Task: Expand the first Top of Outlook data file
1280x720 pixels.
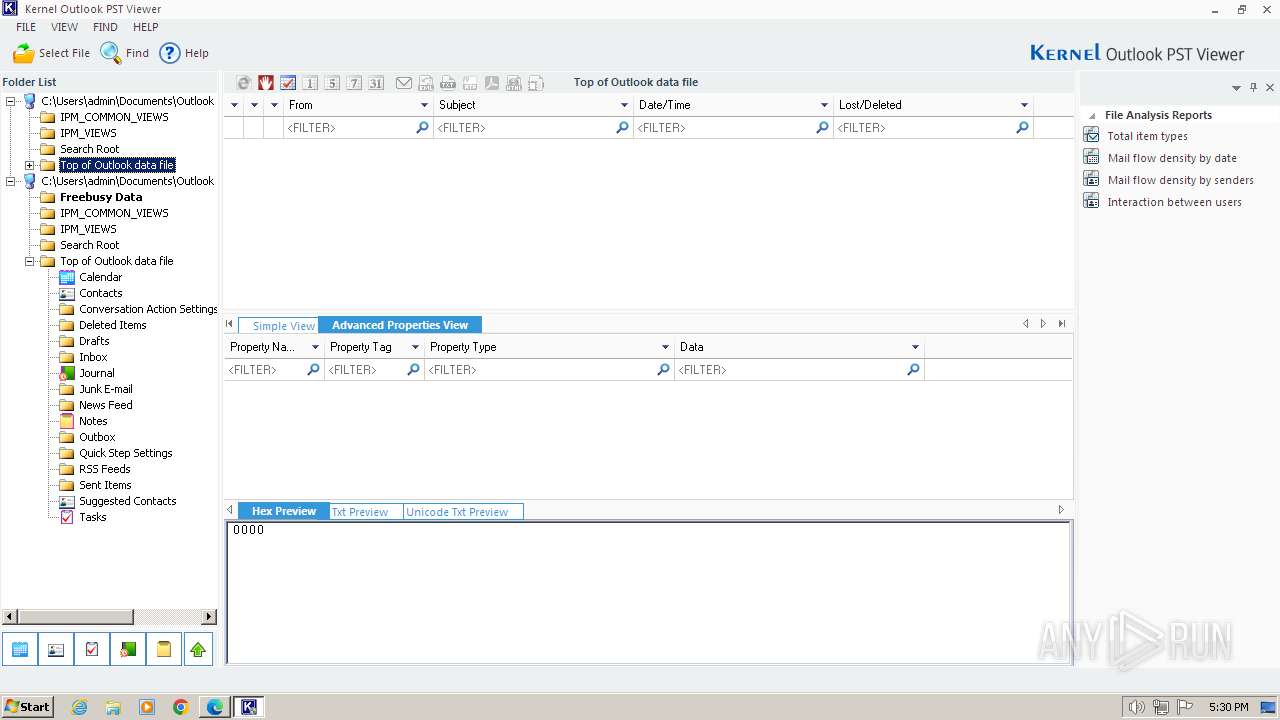Action: (30, 165)
